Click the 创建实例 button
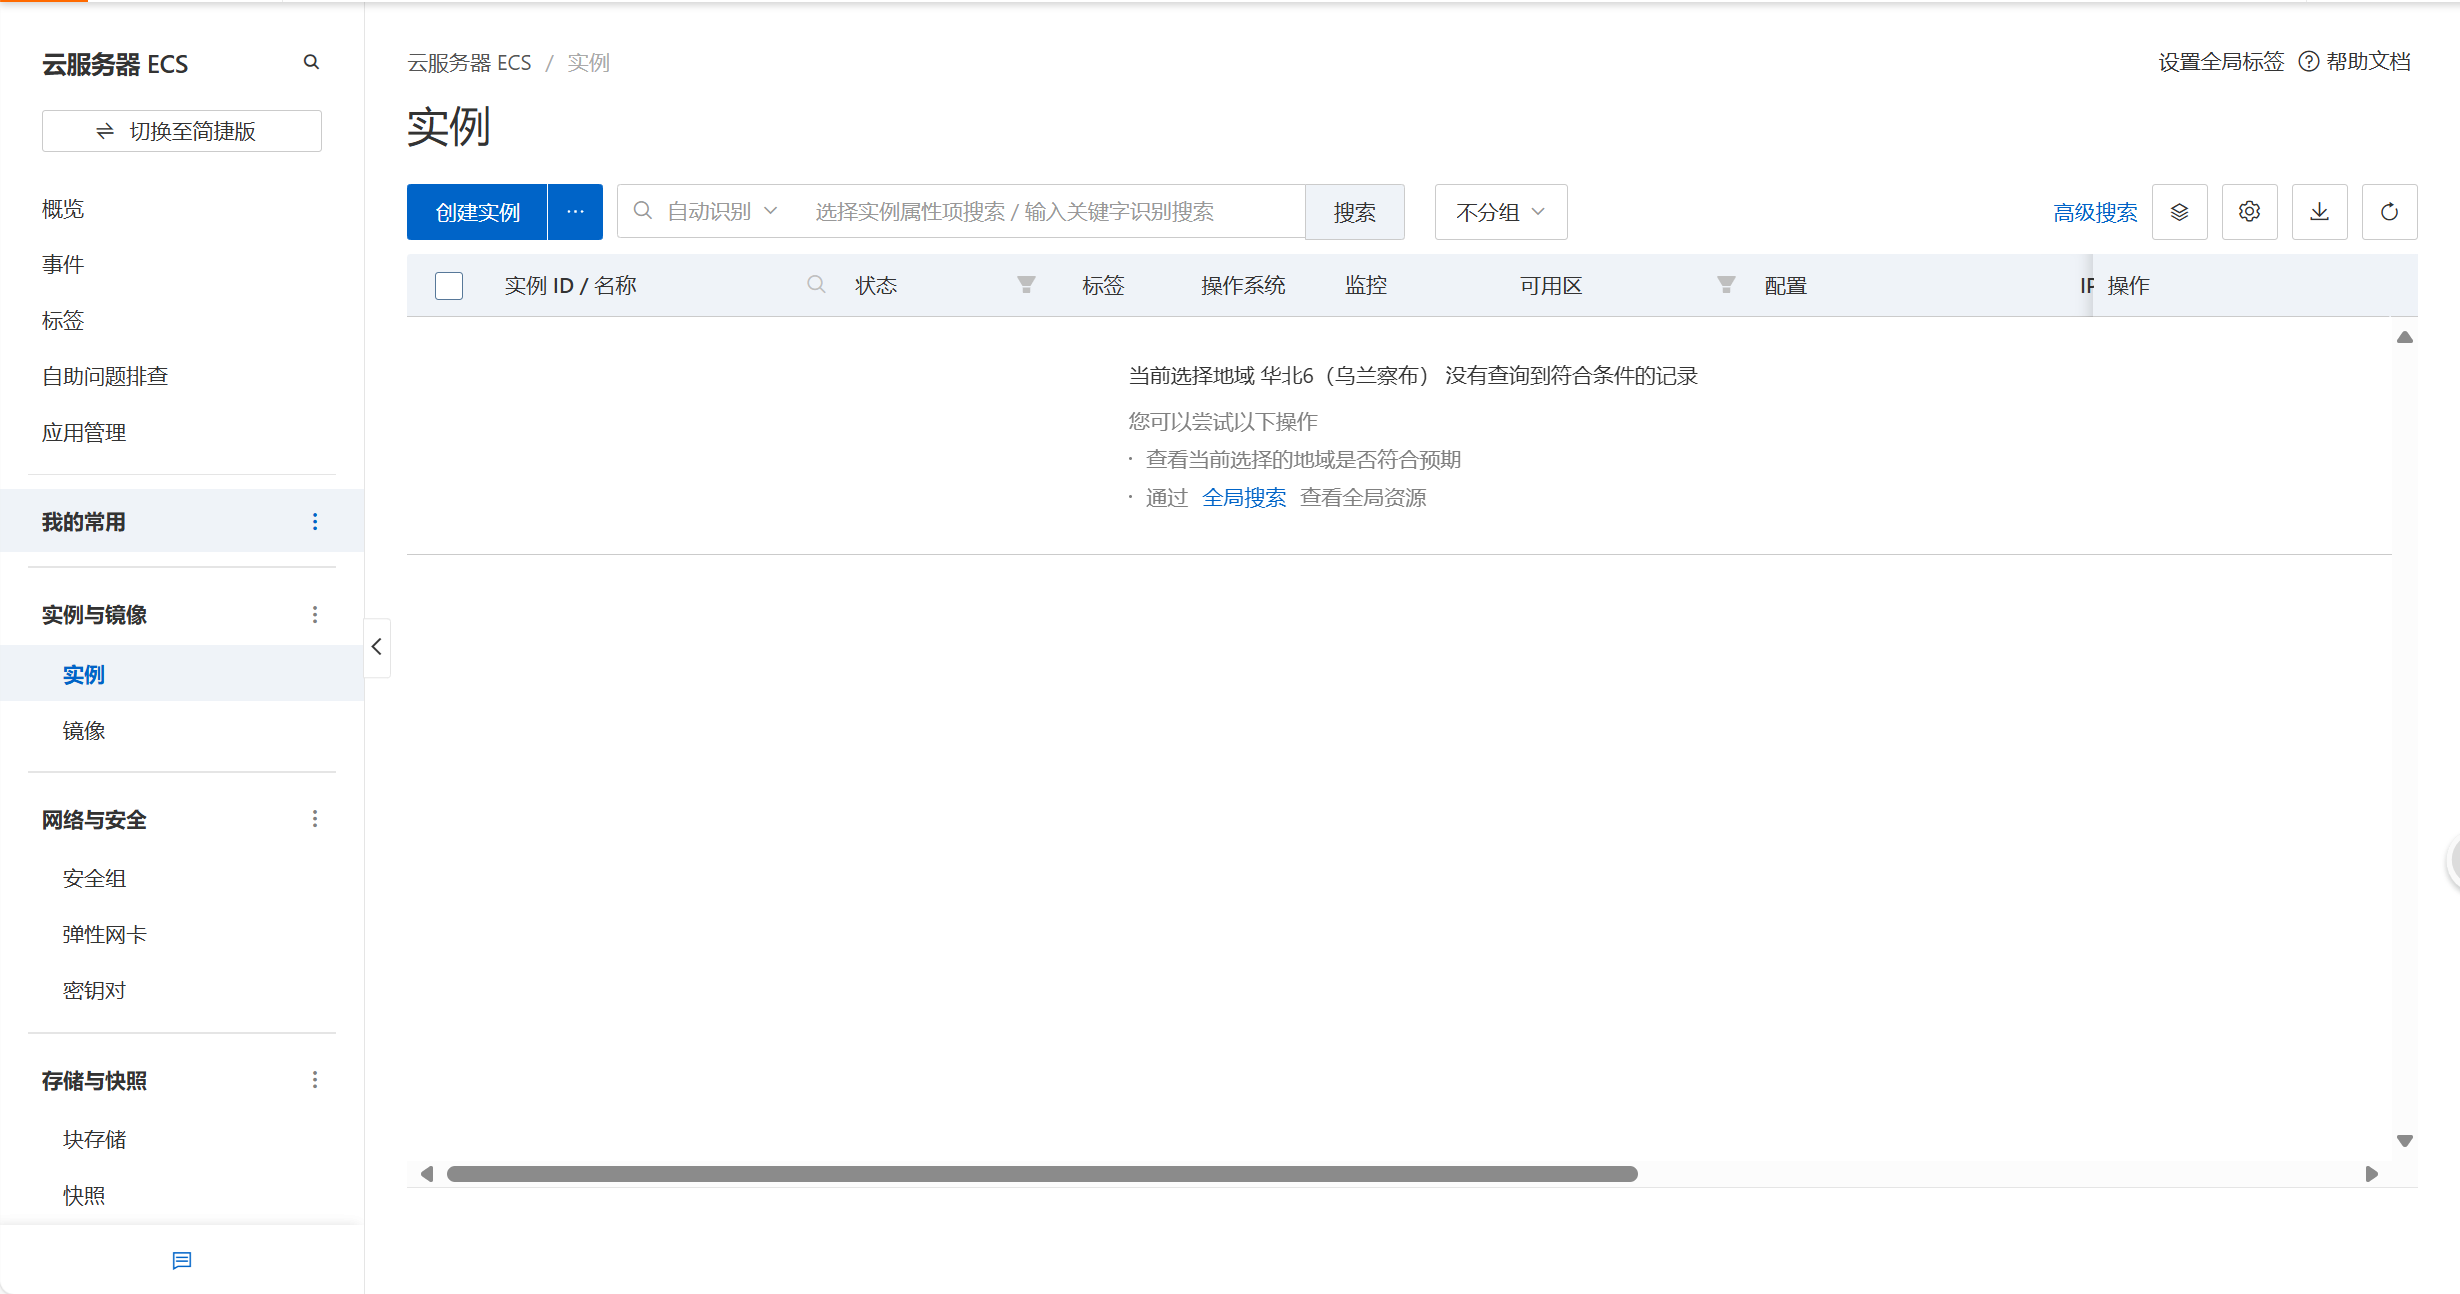This screenshot has width=2460, height=1294. point(477,212)
